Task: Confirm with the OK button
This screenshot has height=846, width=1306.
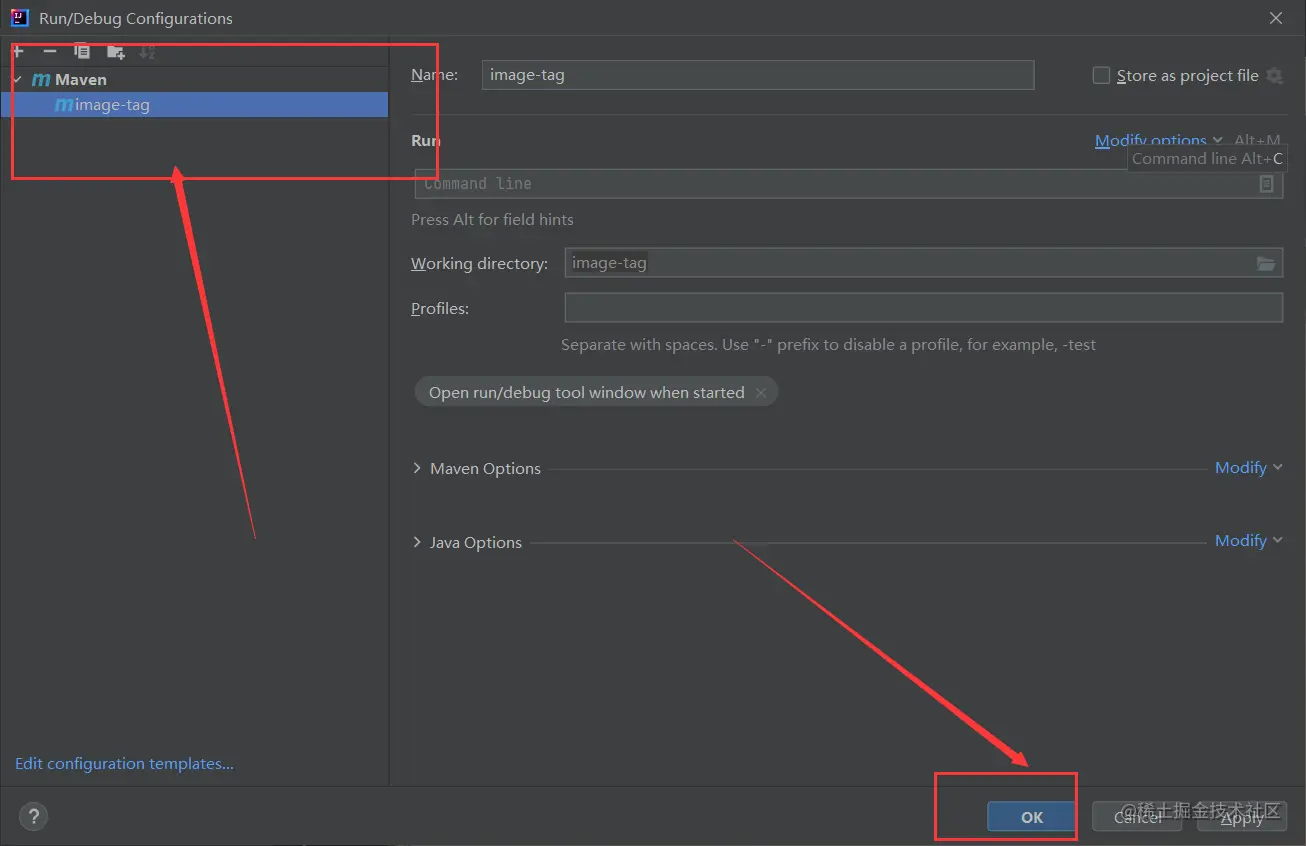Action: [1032, 817]
